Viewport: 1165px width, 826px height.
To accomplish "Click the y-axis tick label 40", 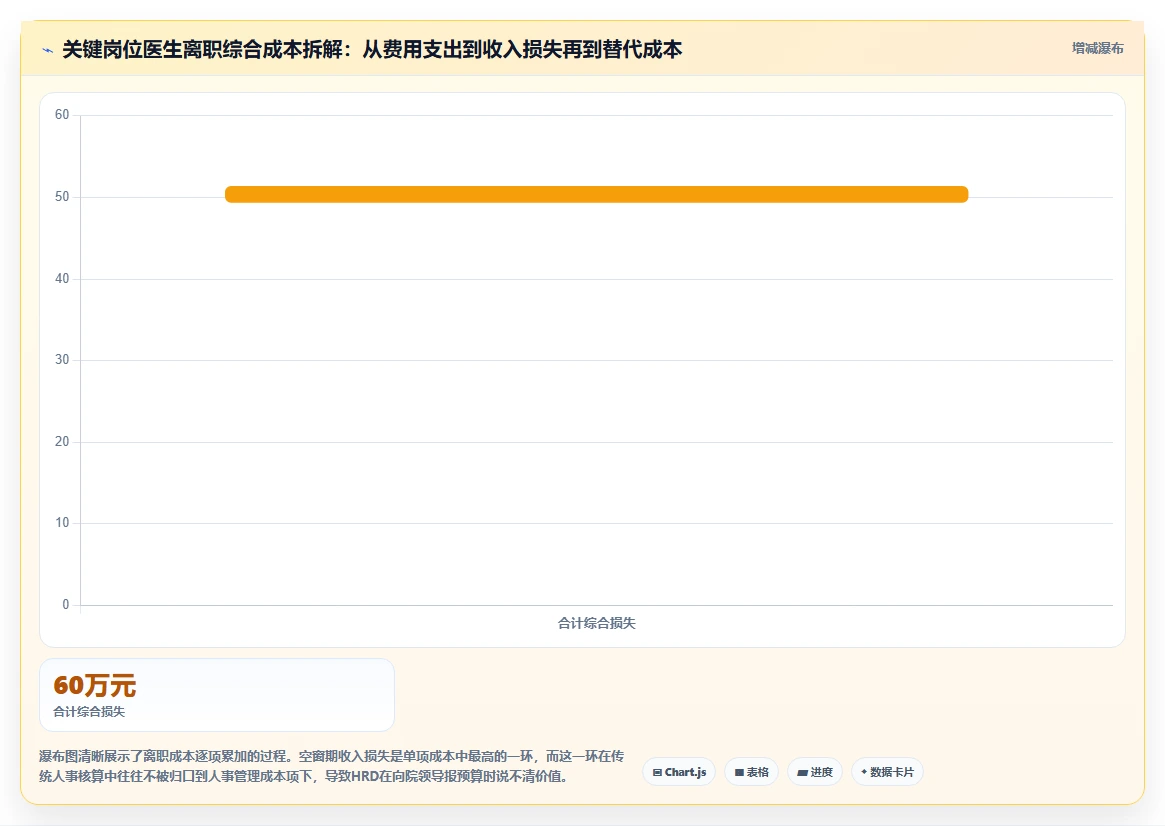I will click(62, 279).
